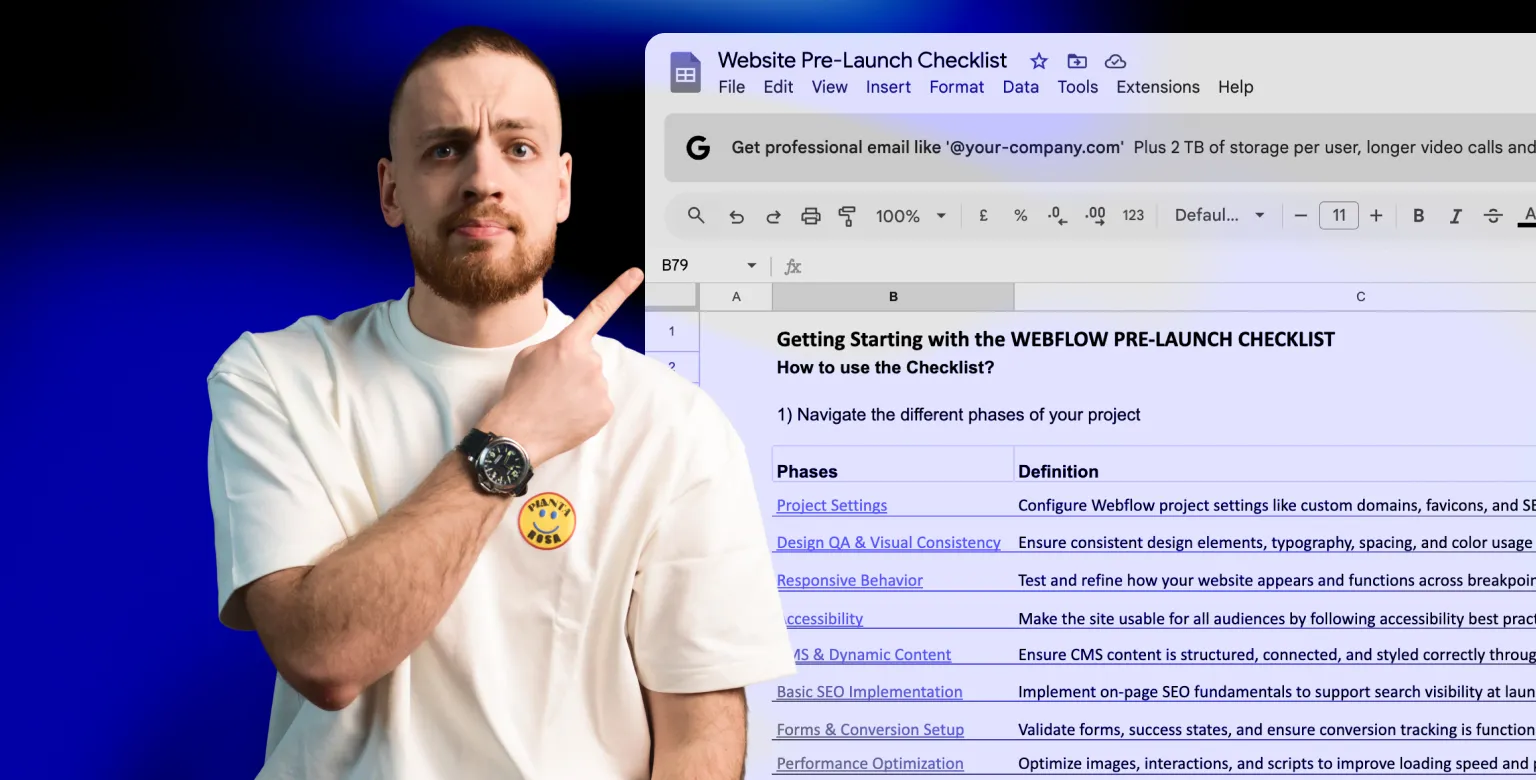1536x780 pixels.
Task: Click the move to folder icon
Action: click(1077, 61)
